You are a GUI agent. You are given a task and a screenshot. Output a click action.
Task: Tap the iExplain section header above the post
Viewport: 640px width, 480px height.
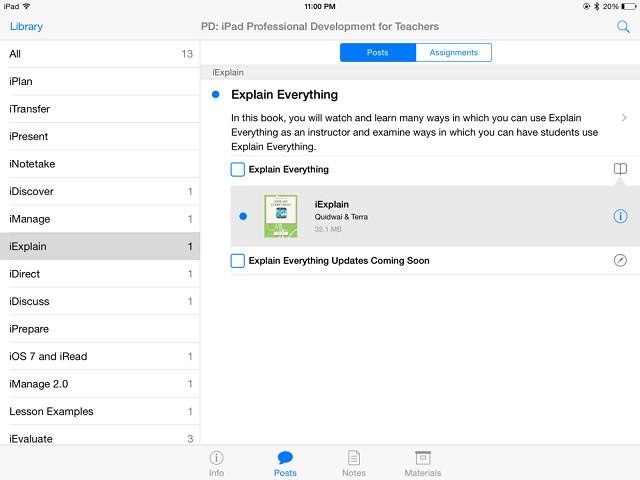228,72
